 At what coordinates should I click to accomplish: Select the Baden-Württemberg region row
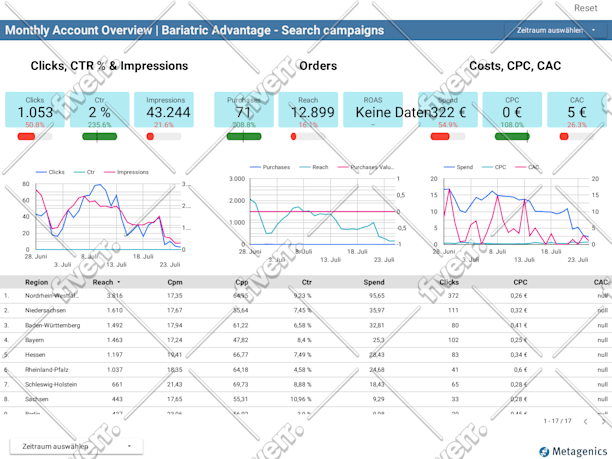tap(306, 325)
